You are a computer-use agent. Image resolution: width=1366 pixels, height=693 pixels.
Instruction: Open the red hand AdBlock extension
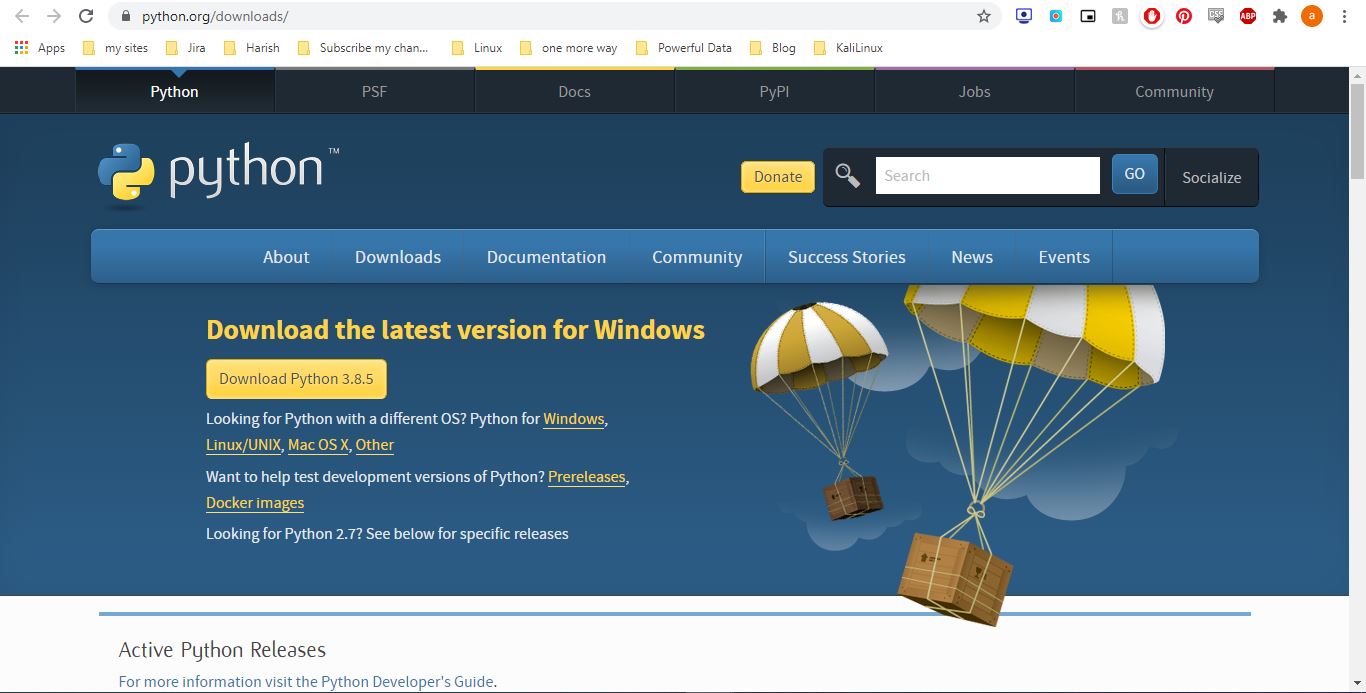tap(1152, 16)
